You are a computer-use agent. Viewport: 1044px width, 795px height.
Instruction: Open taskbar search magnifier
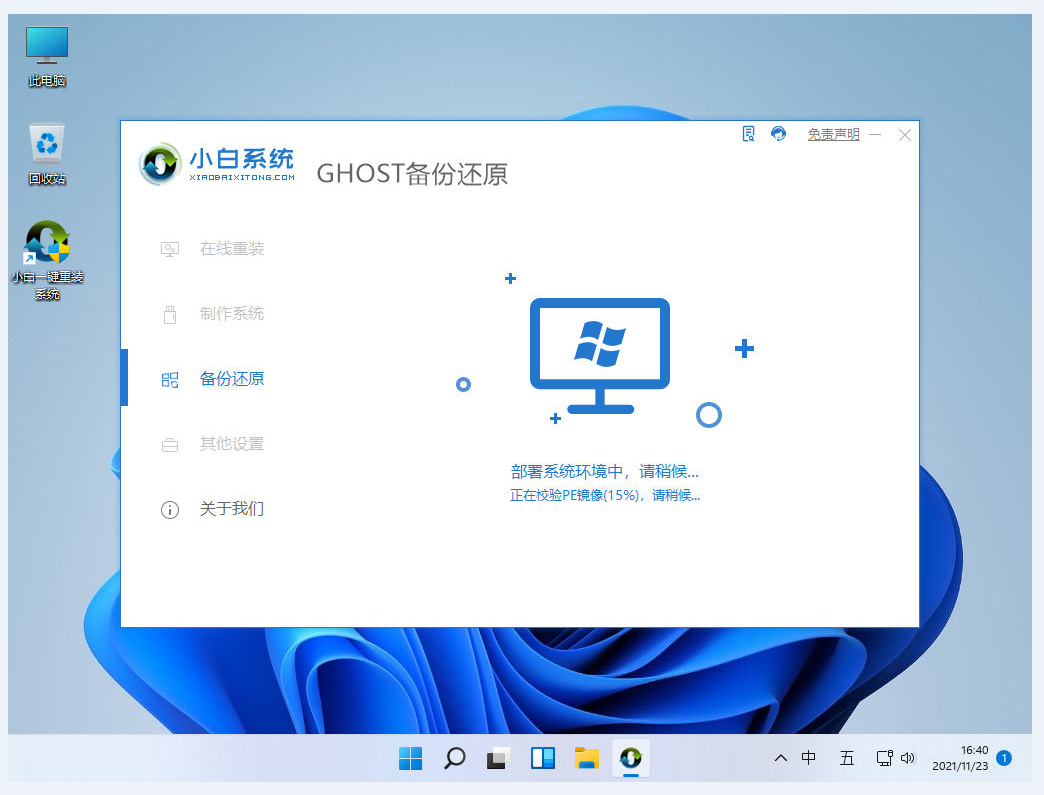click(454, 759)
